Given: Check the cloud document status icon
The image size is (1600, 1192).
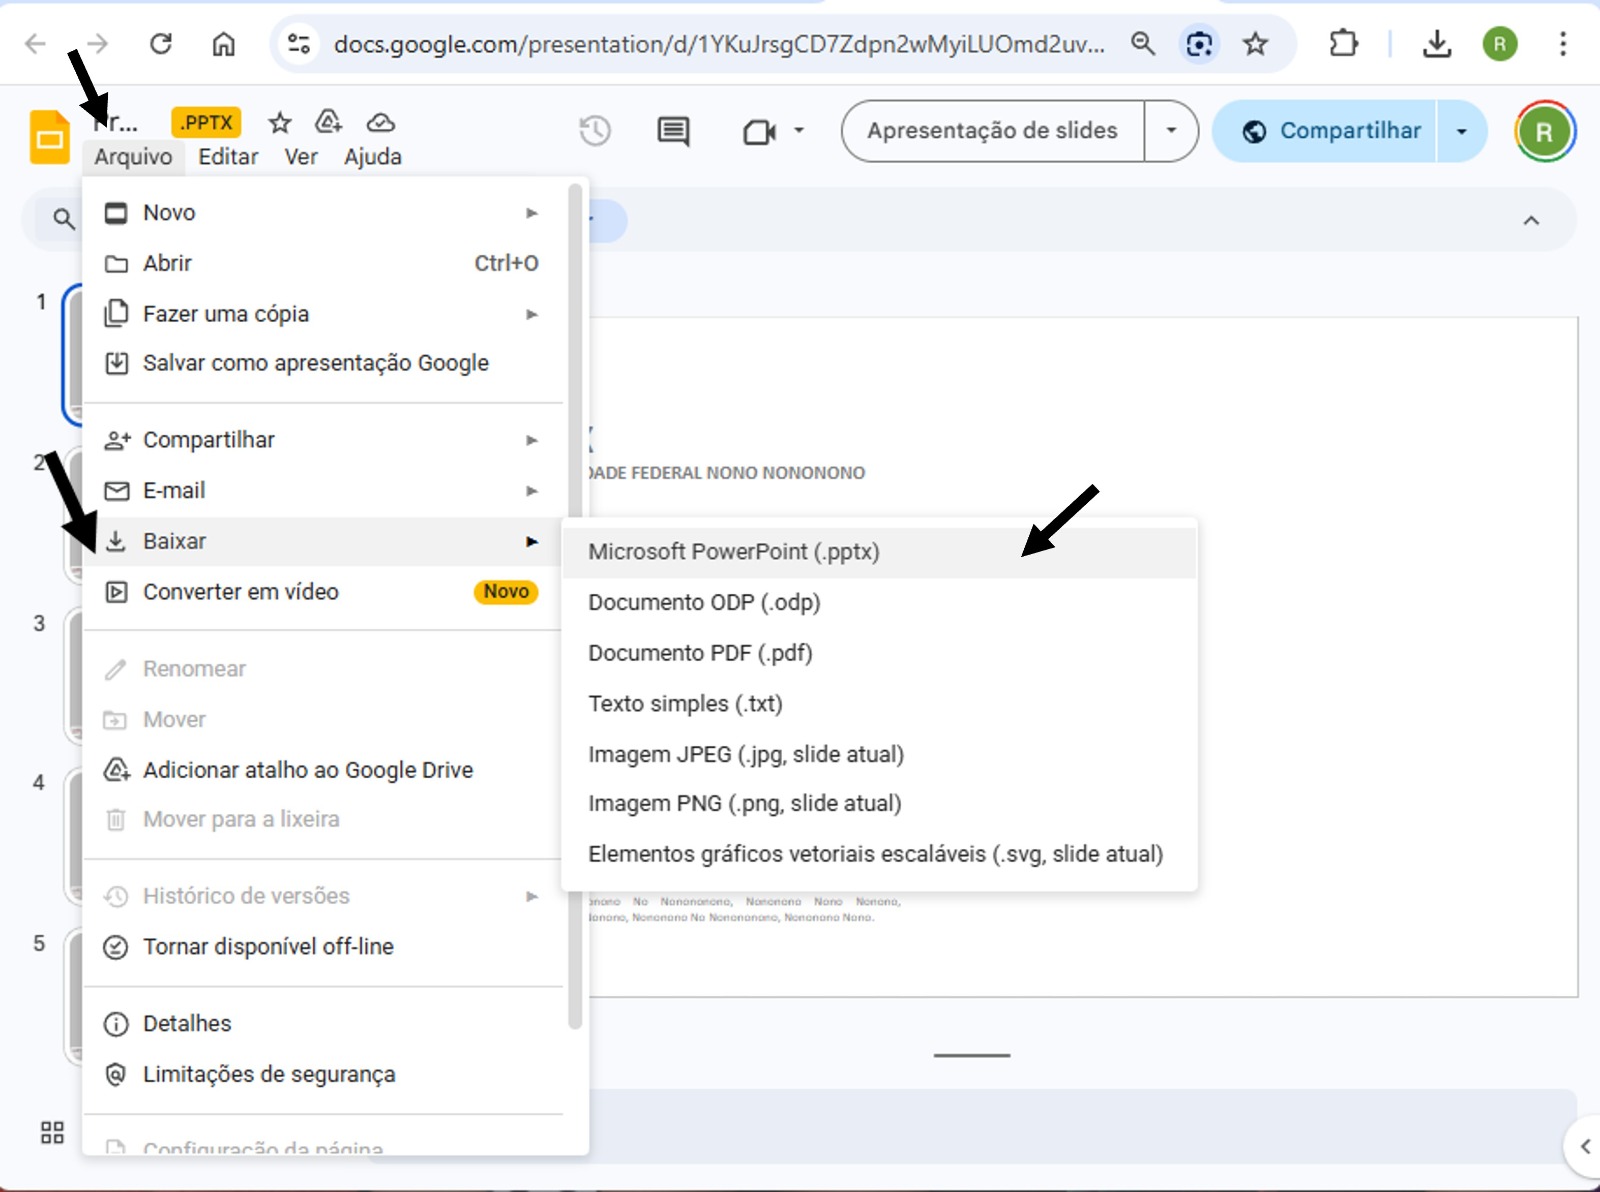Looking at the screenshot, I should (x=380, y=123).
